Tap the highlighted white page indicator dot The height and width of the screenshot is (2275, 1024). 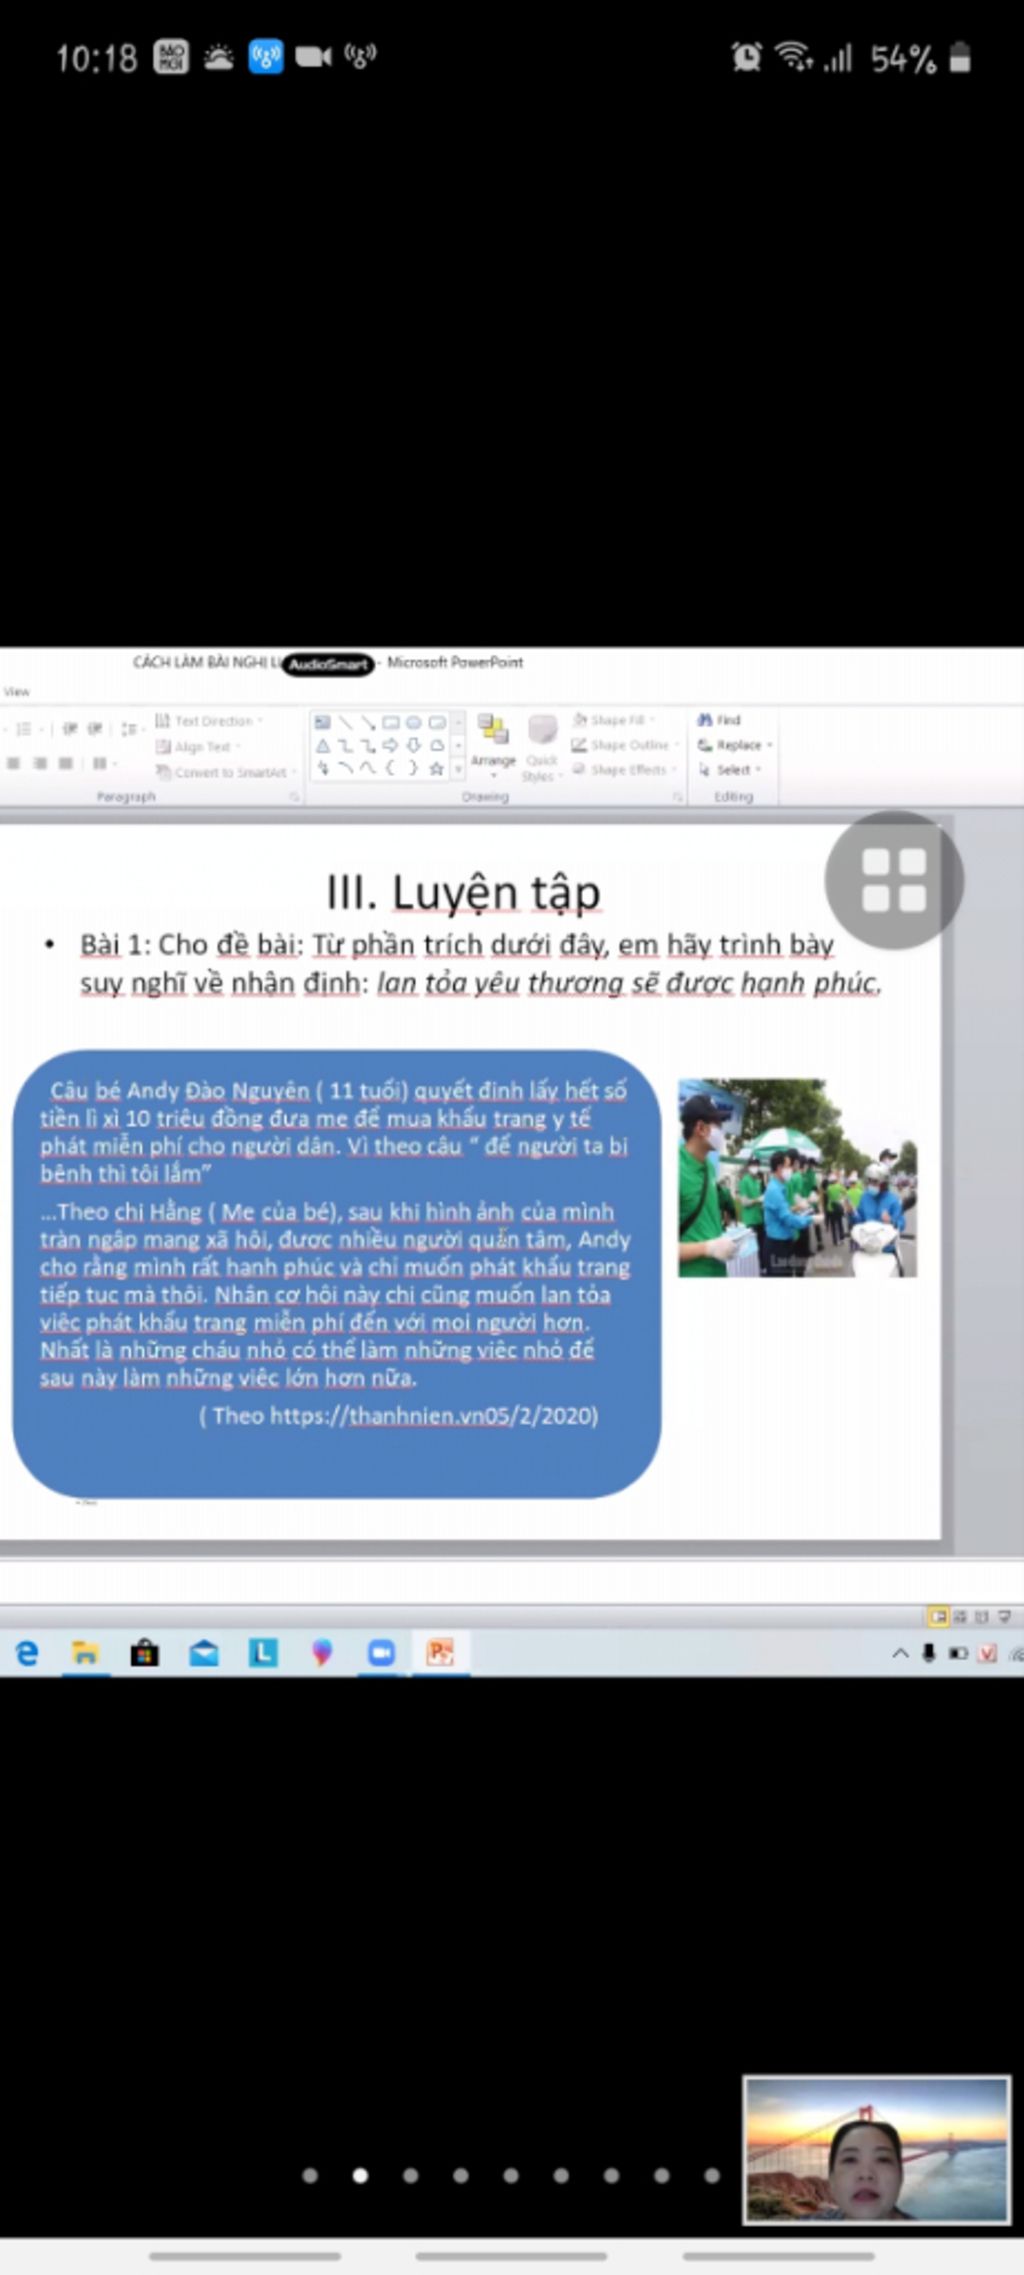coord(360,2175)
